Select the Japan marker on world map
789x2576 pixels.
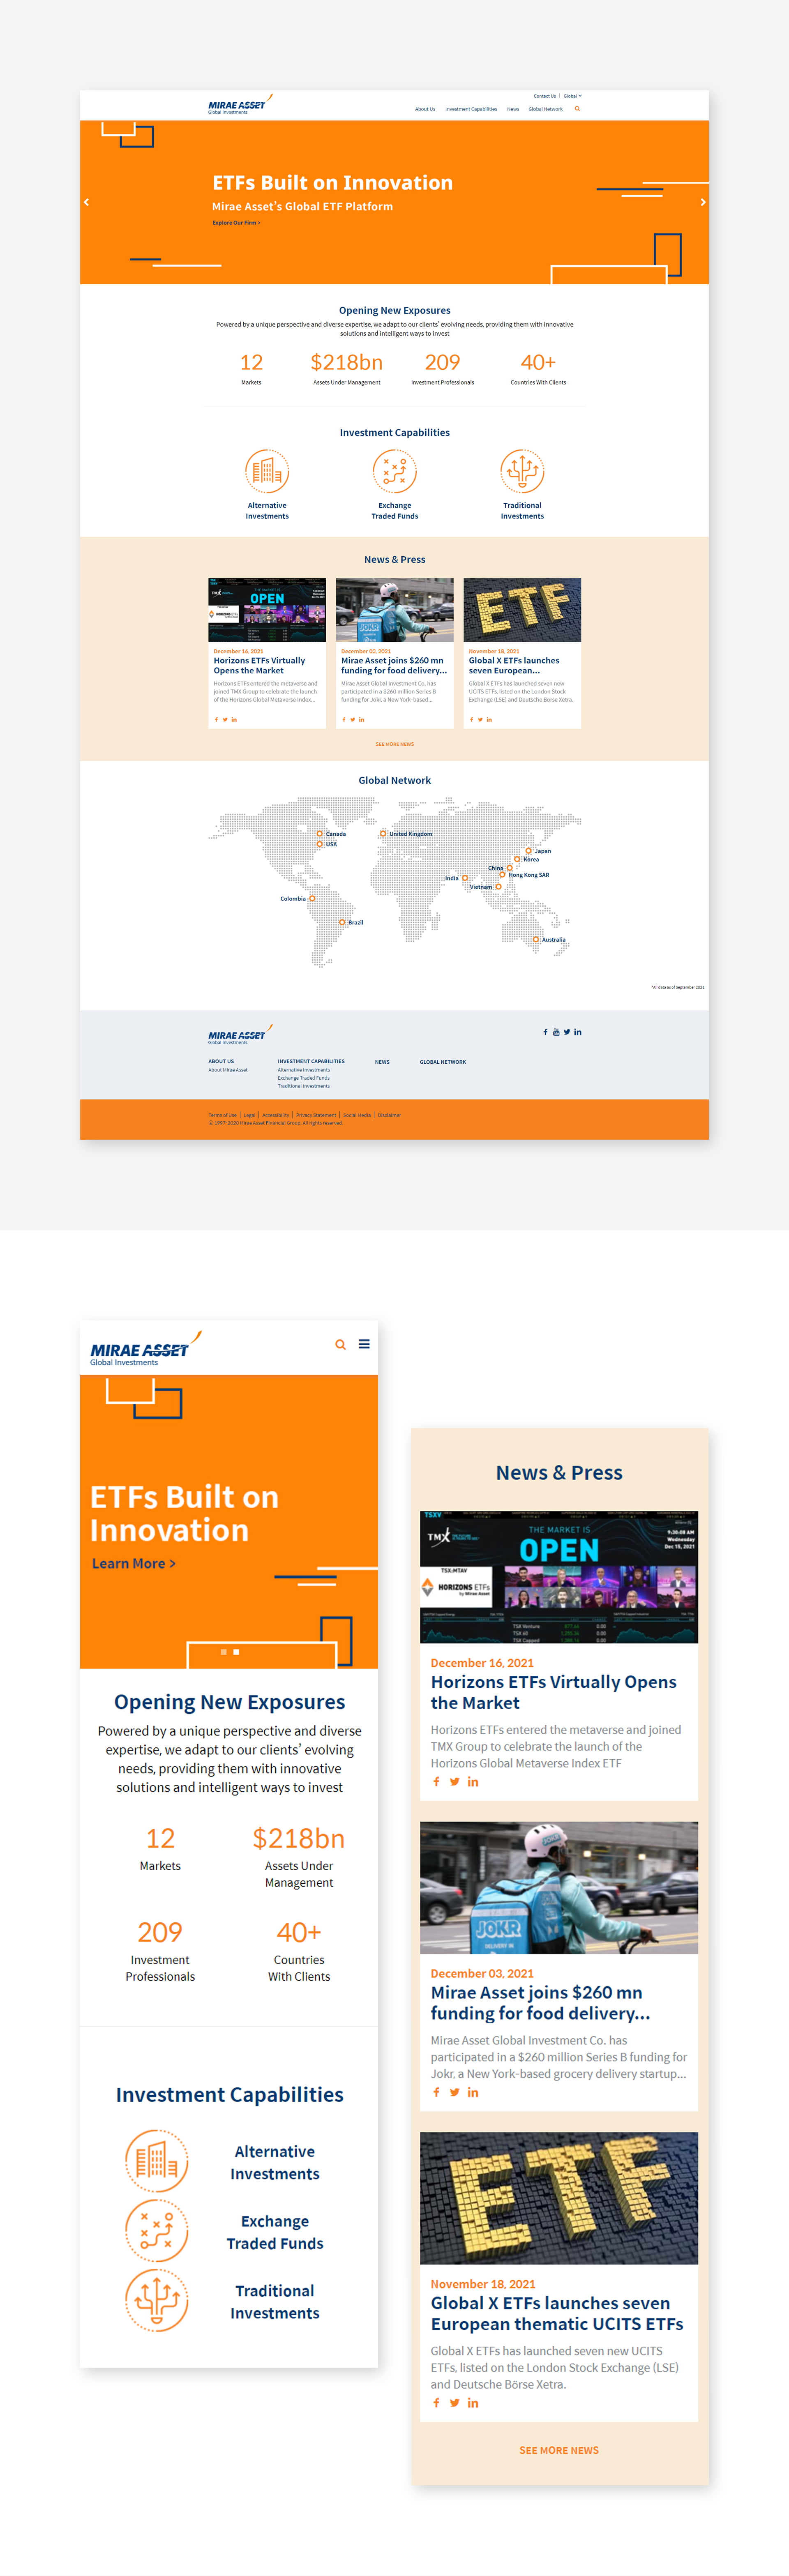pos(529,851)
